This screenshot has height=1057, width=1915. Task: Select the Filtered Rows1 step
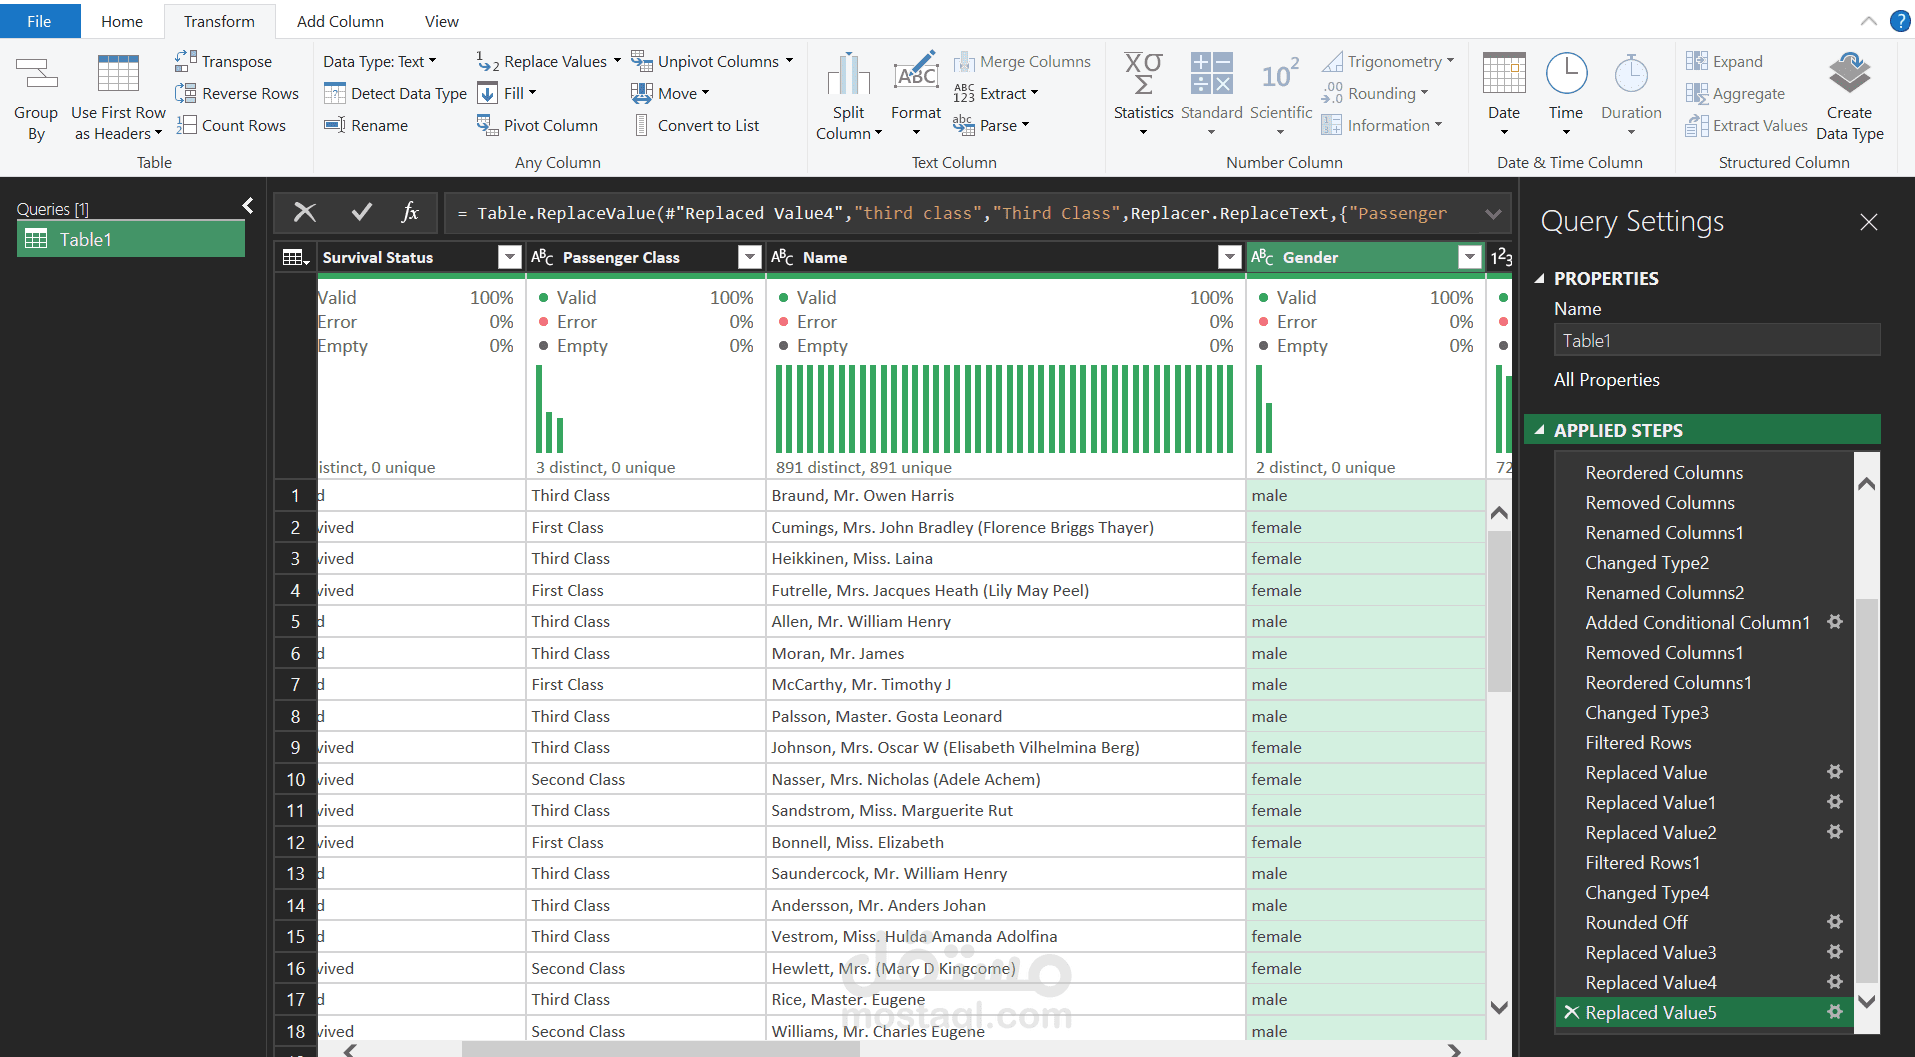coord(1642,862)
